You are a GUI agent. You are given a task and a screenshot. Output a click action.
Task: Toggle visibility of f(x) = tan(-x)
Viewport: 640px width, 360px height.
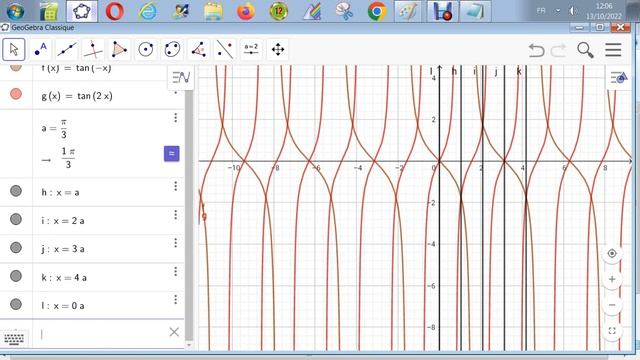pyautogui.click(x=16, y=67)
